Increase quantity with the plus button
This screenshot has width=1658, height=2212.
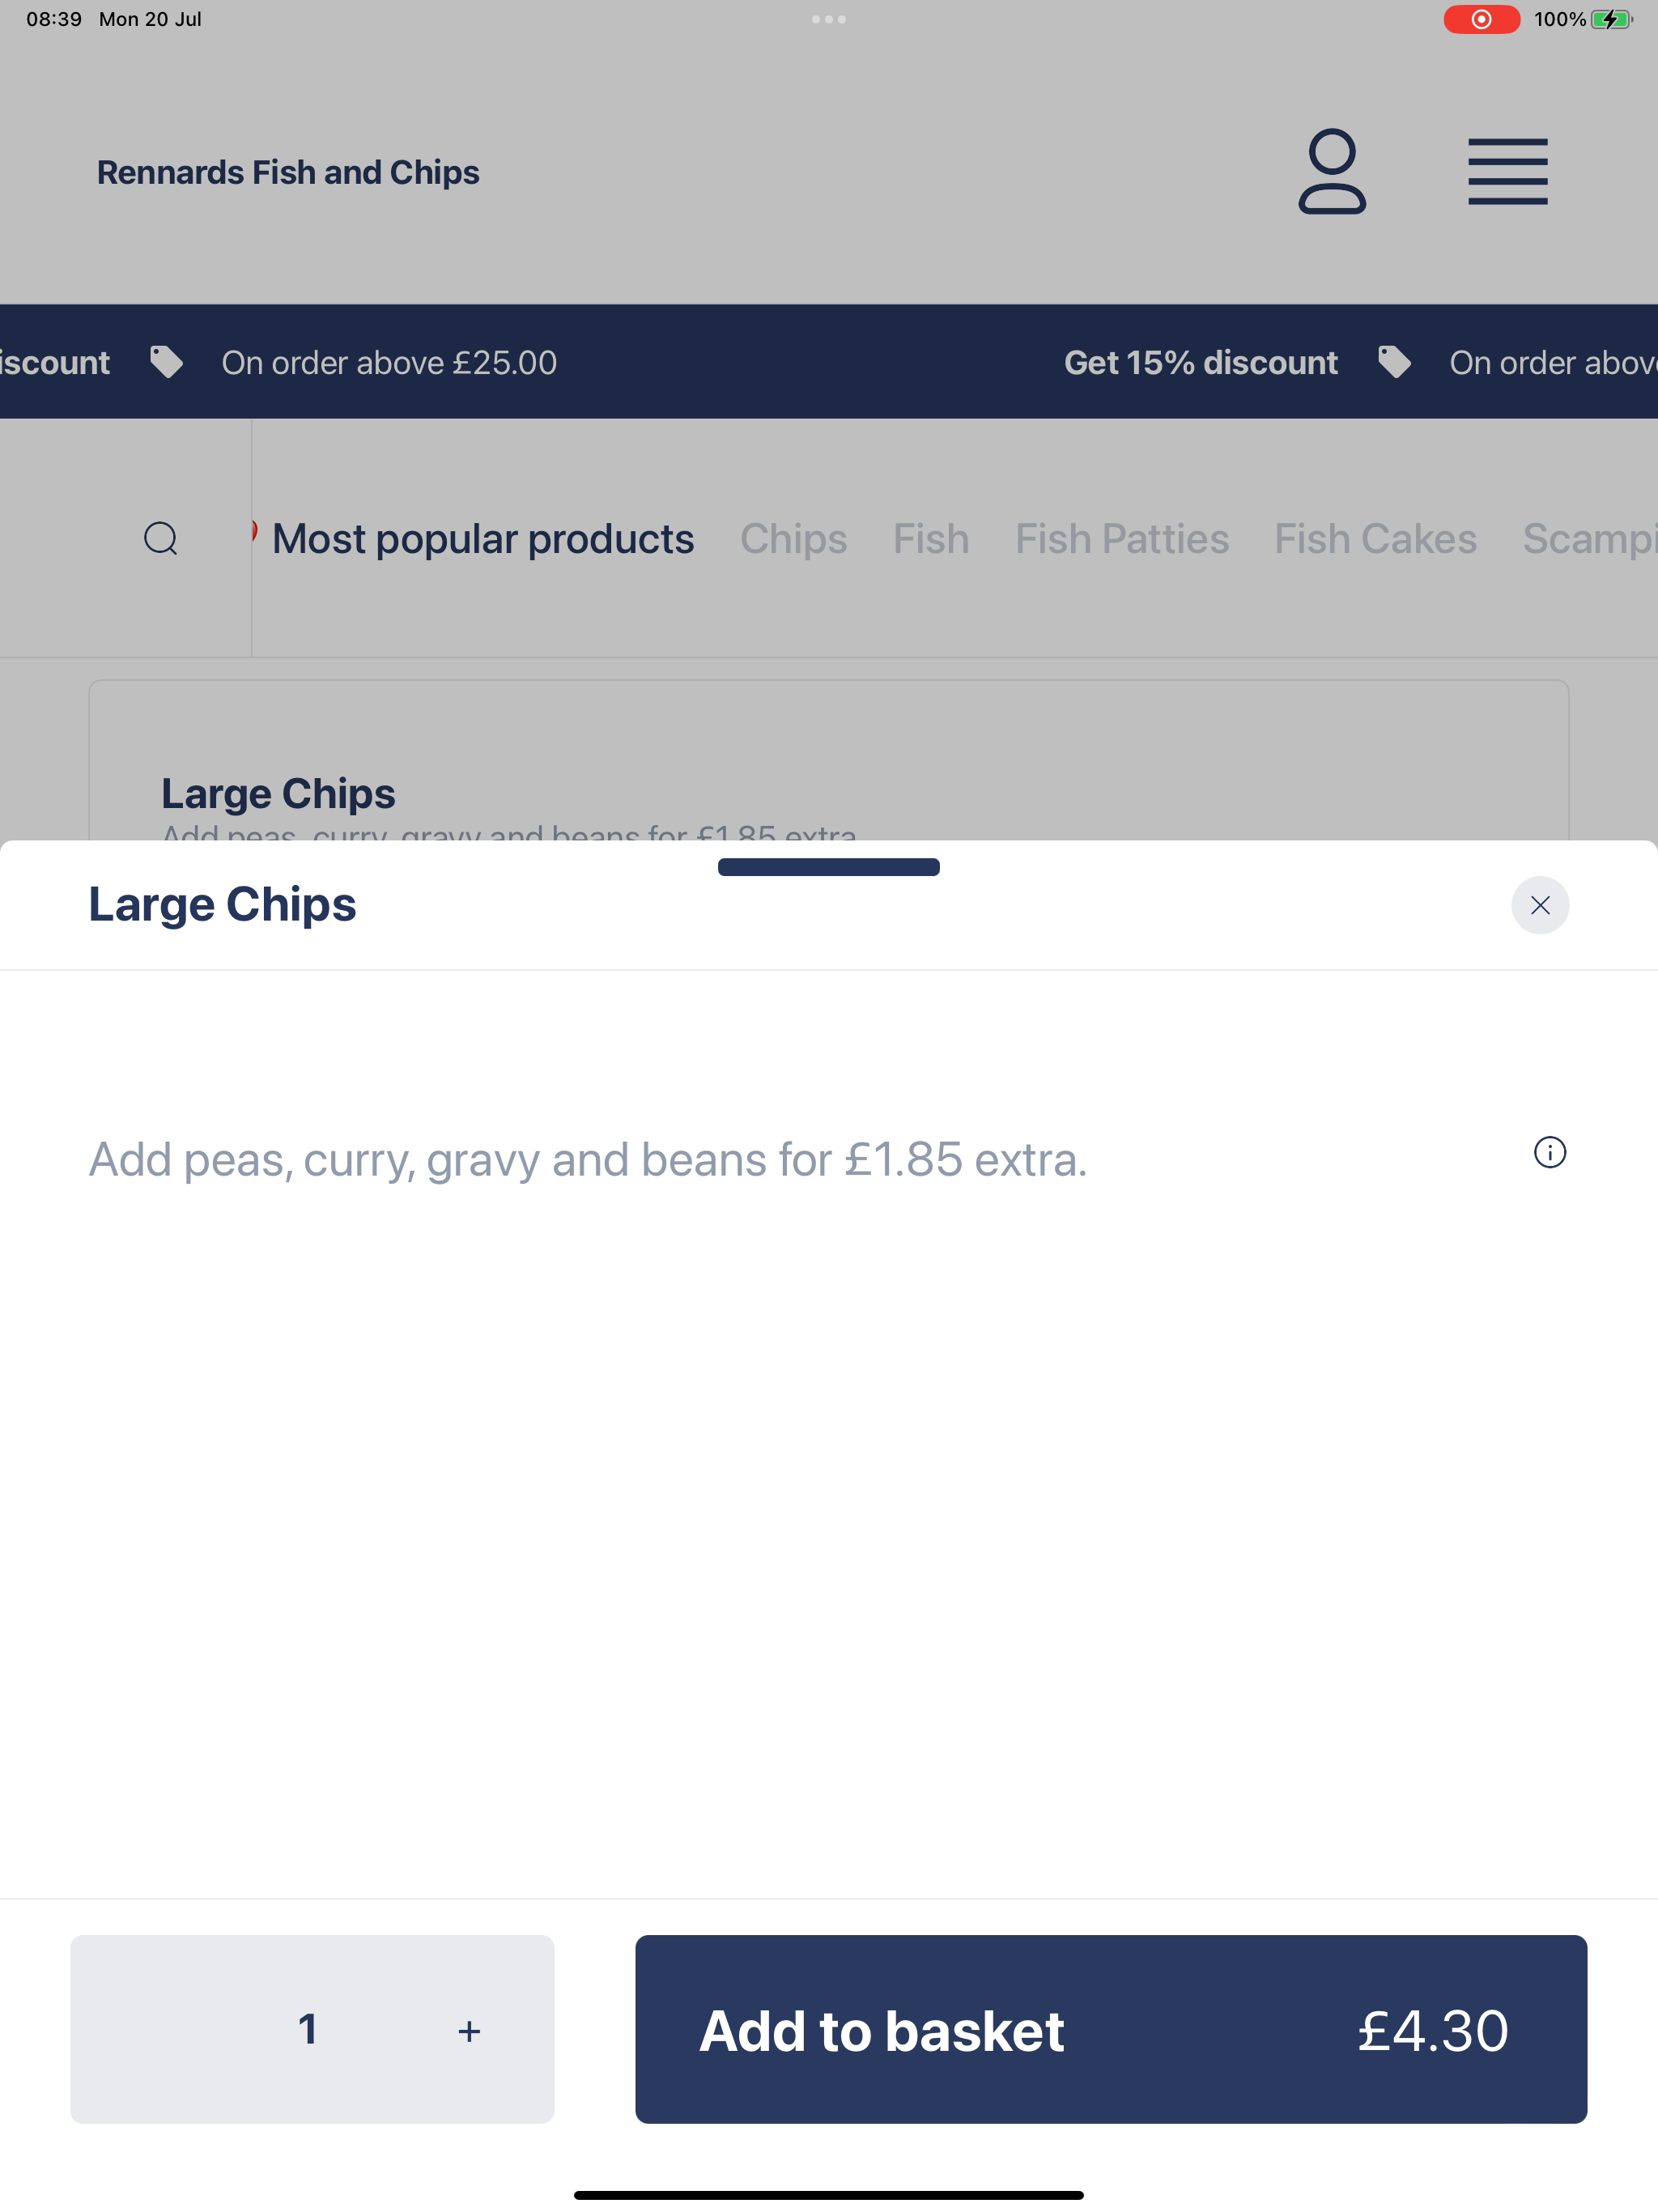point(469,2030)
